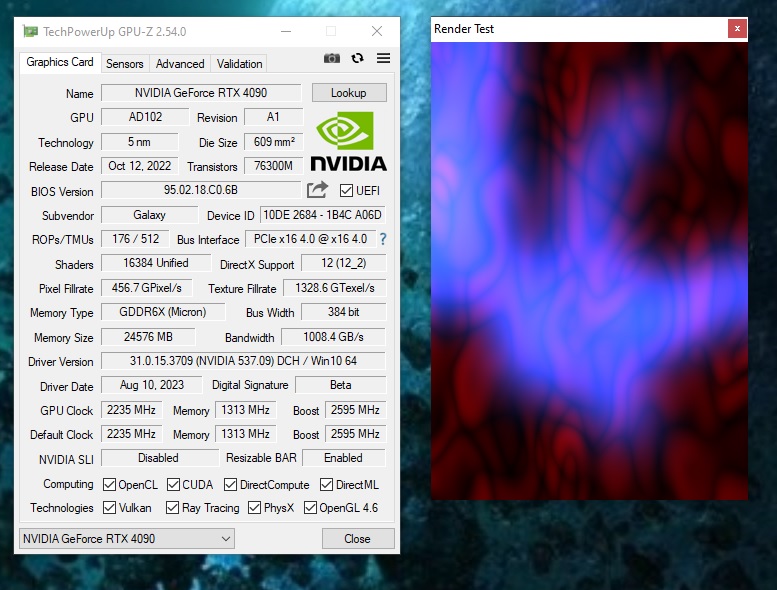Viewport: 777px width, 590px height.
Task: Click the Texture Fillrate field 1328.6 GTexel/s
Action: (x=334, y=288)
